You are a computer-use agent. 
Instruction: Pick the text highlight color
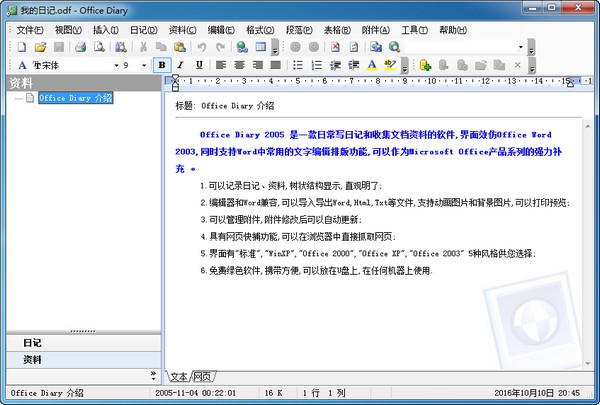(390, 65)
